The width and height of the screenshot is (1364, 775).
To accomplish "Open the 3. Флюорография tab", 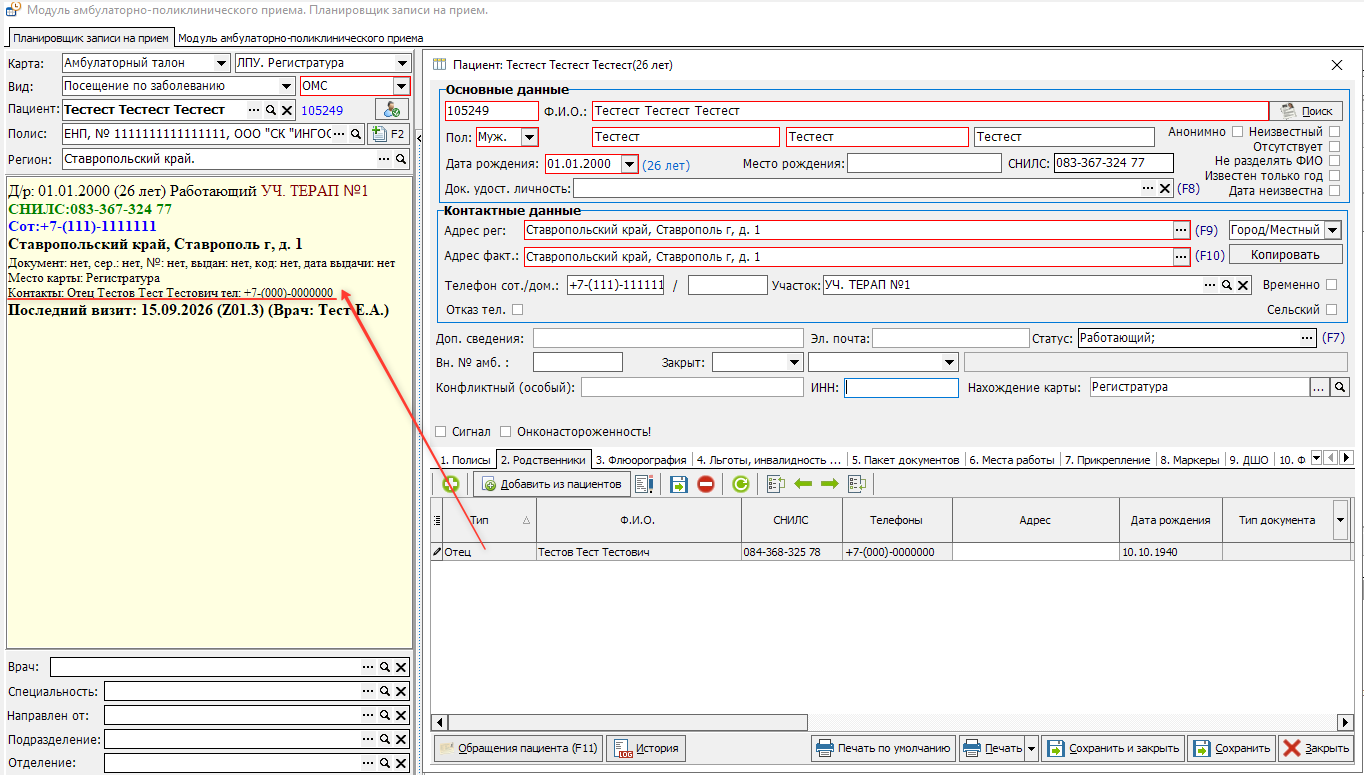I will tap(641, 460).
